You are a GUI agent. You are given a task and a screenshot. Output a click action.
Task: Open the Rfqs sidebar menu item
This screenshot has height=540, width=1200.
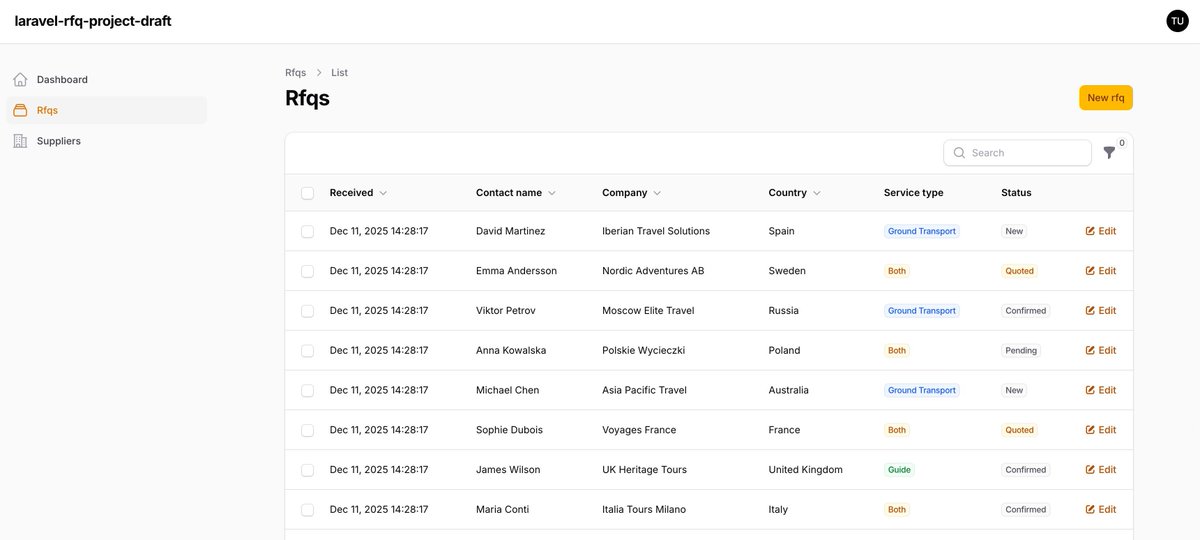pyautogui.click(x=107, y=111)
